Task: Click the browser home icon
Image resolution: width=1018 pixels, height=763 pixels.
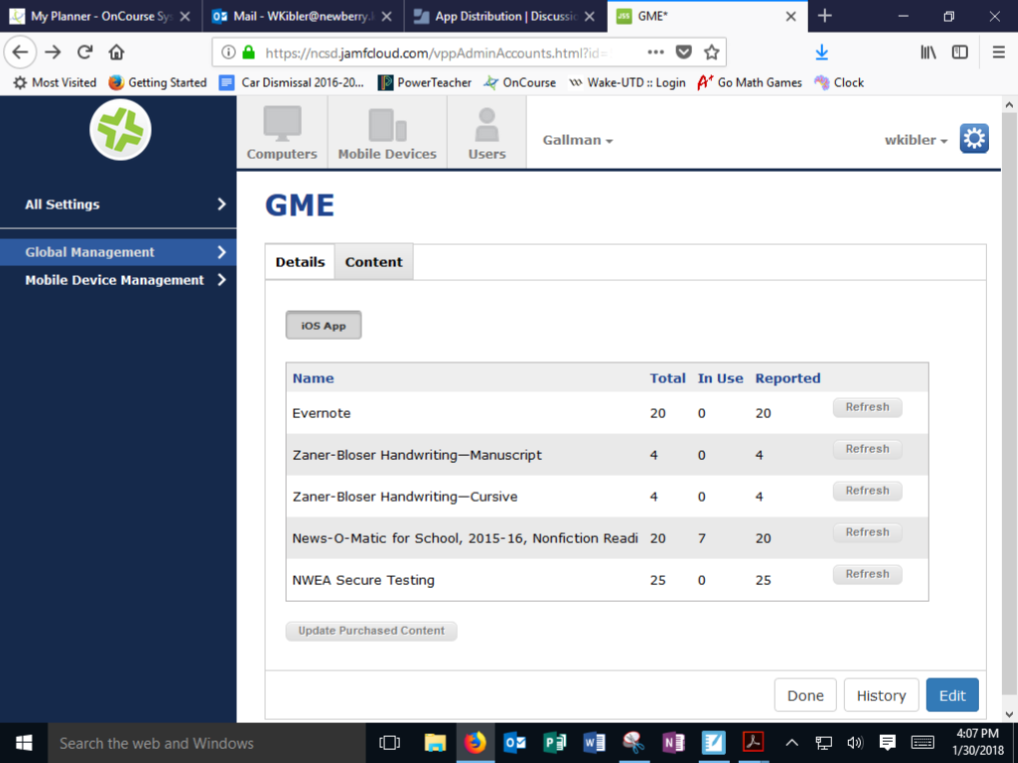Action: pos(116,52)
